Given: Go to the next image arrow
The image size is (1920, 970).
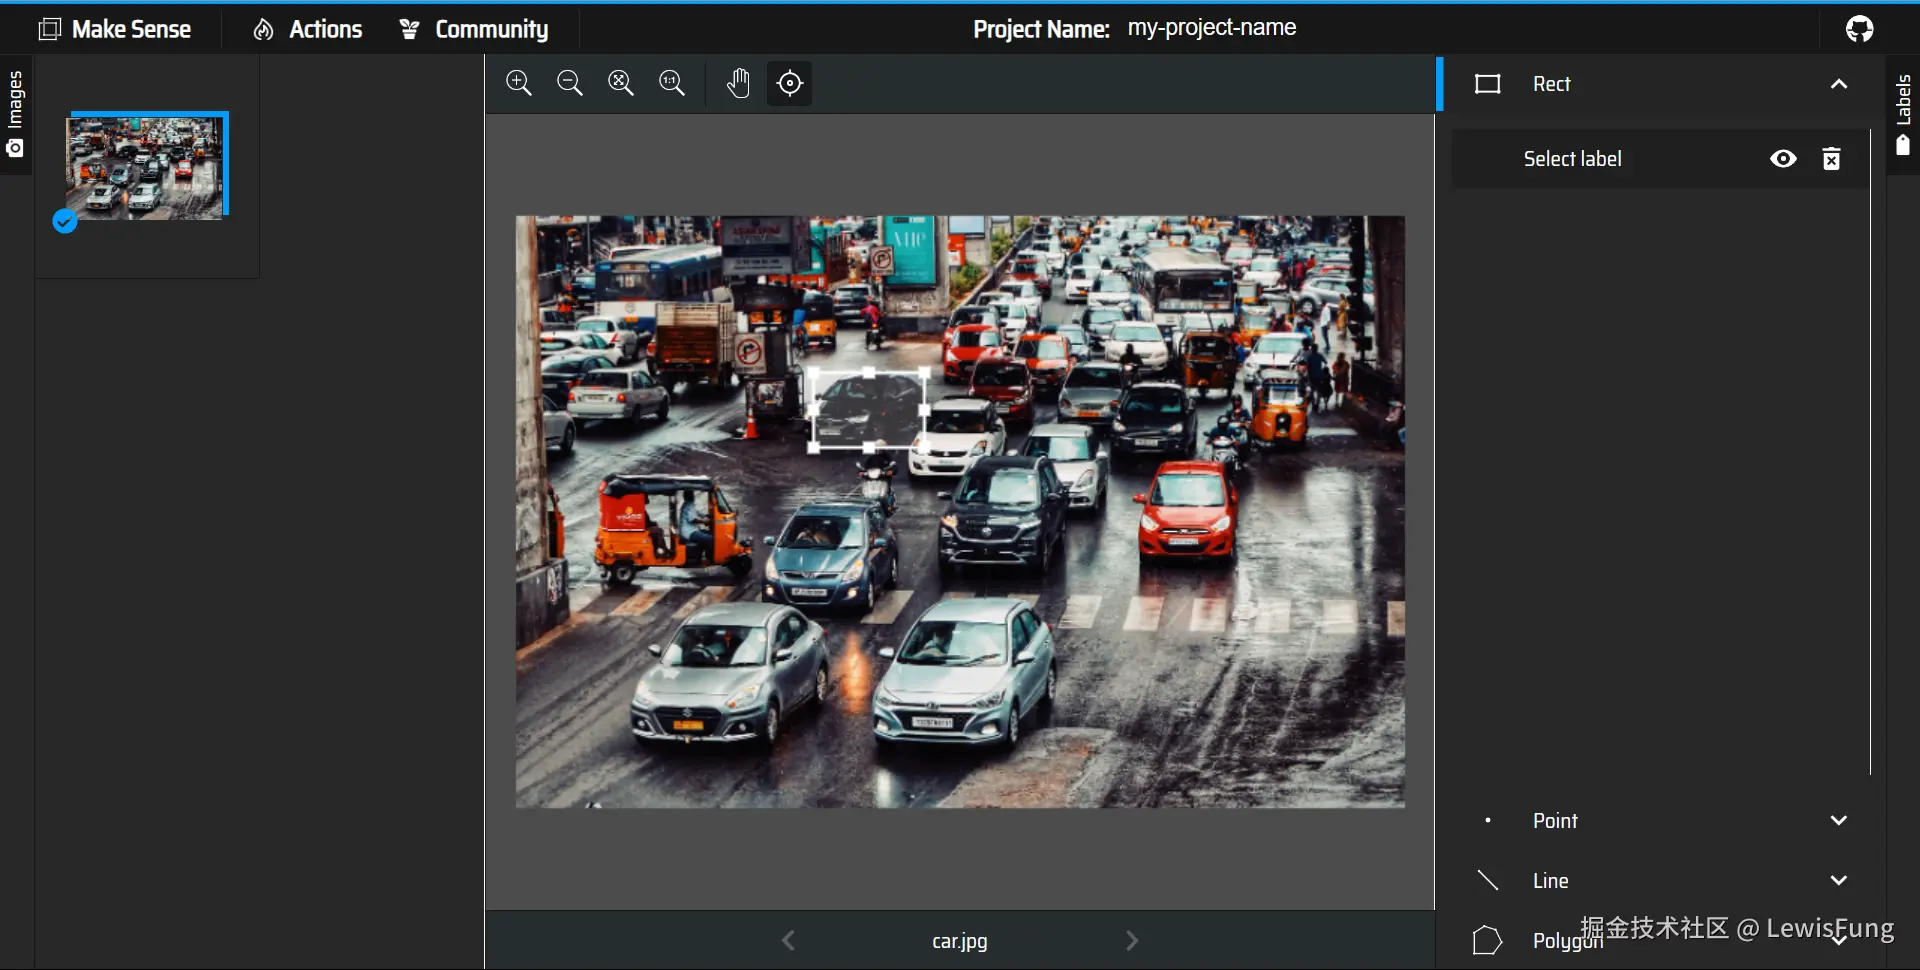Looking at the screenshot, I should coord(1132,941).
